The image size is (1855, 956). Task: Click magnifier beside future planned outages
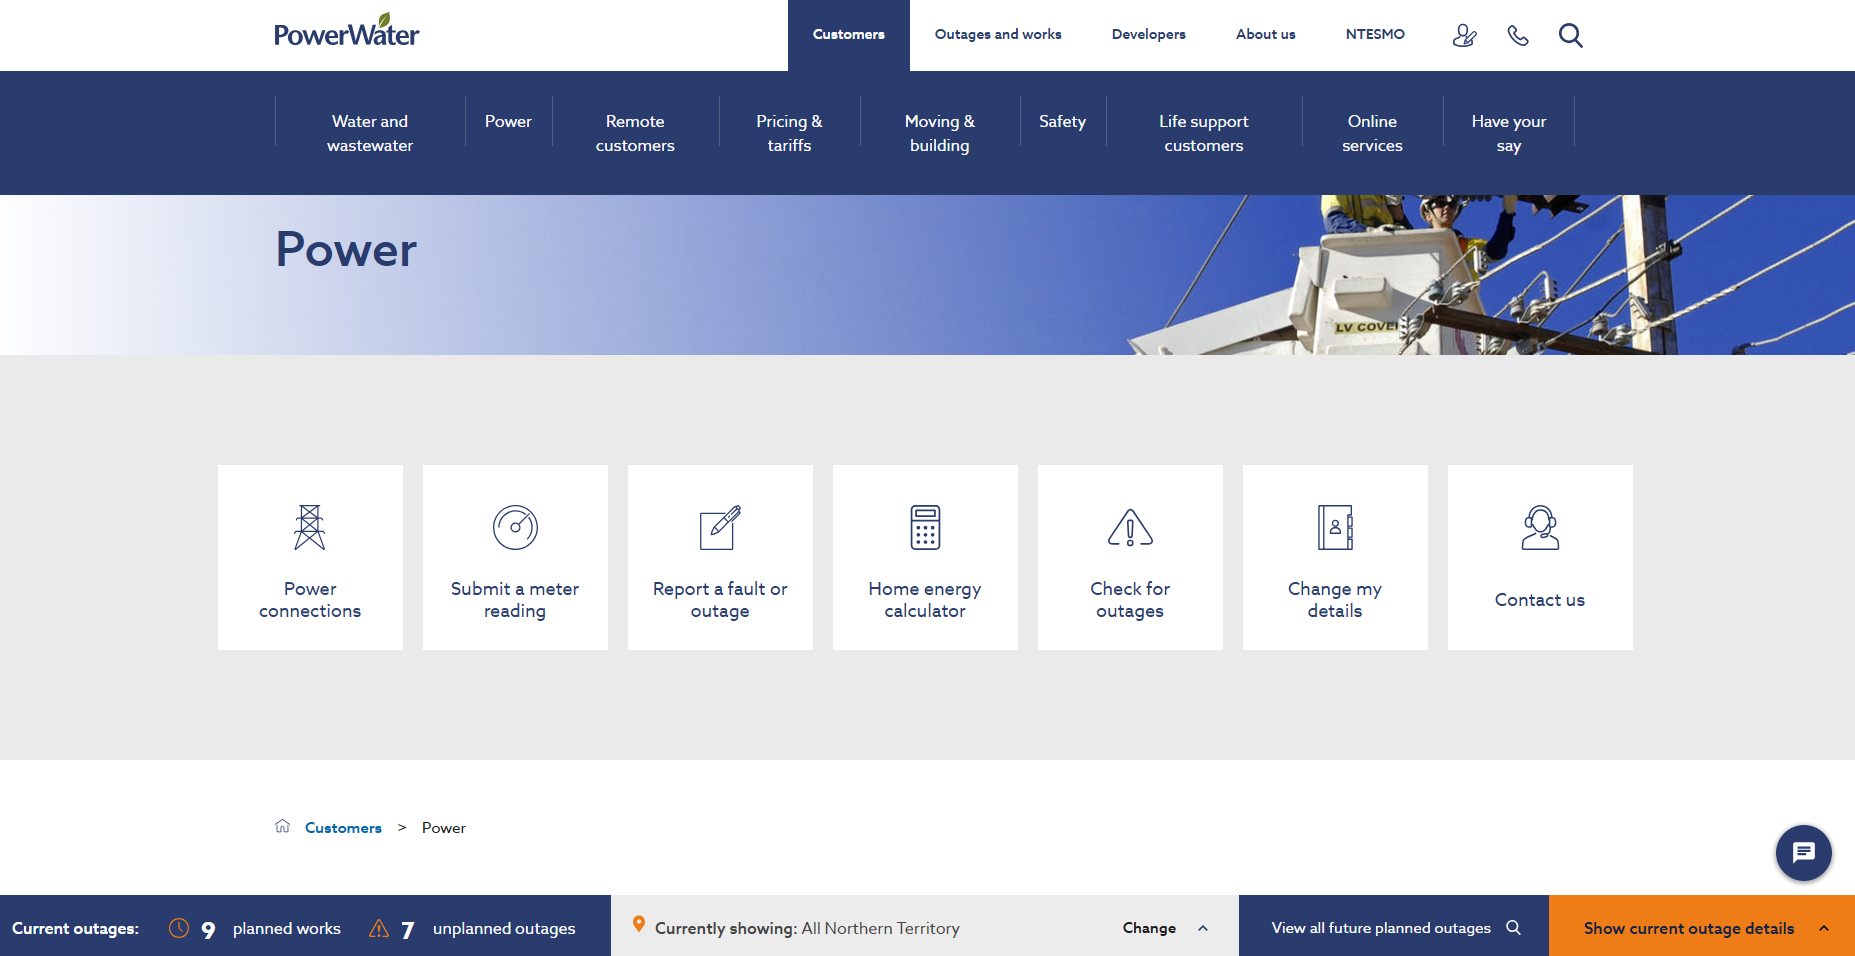click(x=1514, y=928)
